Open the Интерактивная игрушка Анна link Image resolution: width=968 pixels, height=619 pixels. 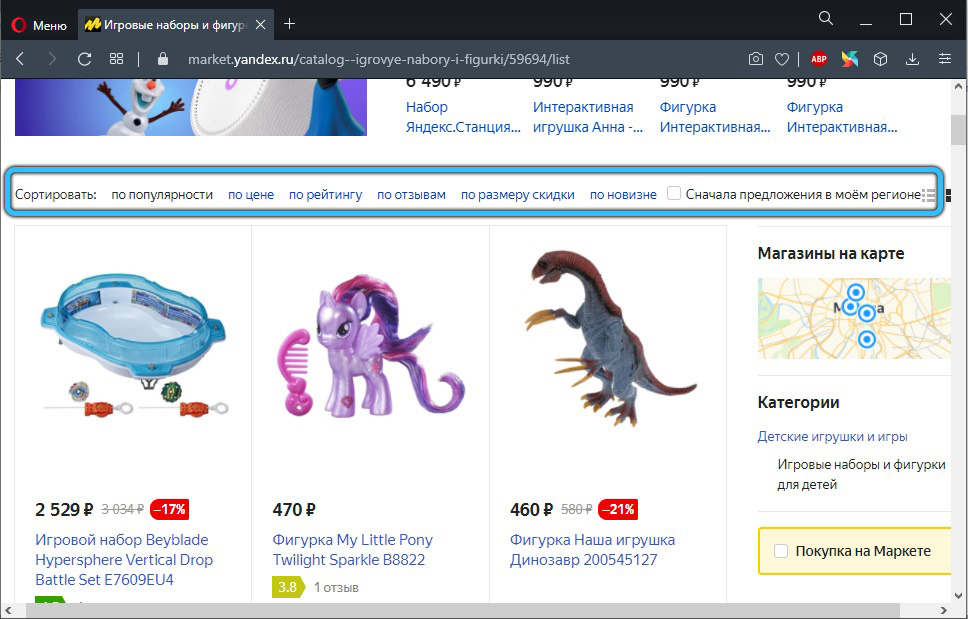(588, 117)
